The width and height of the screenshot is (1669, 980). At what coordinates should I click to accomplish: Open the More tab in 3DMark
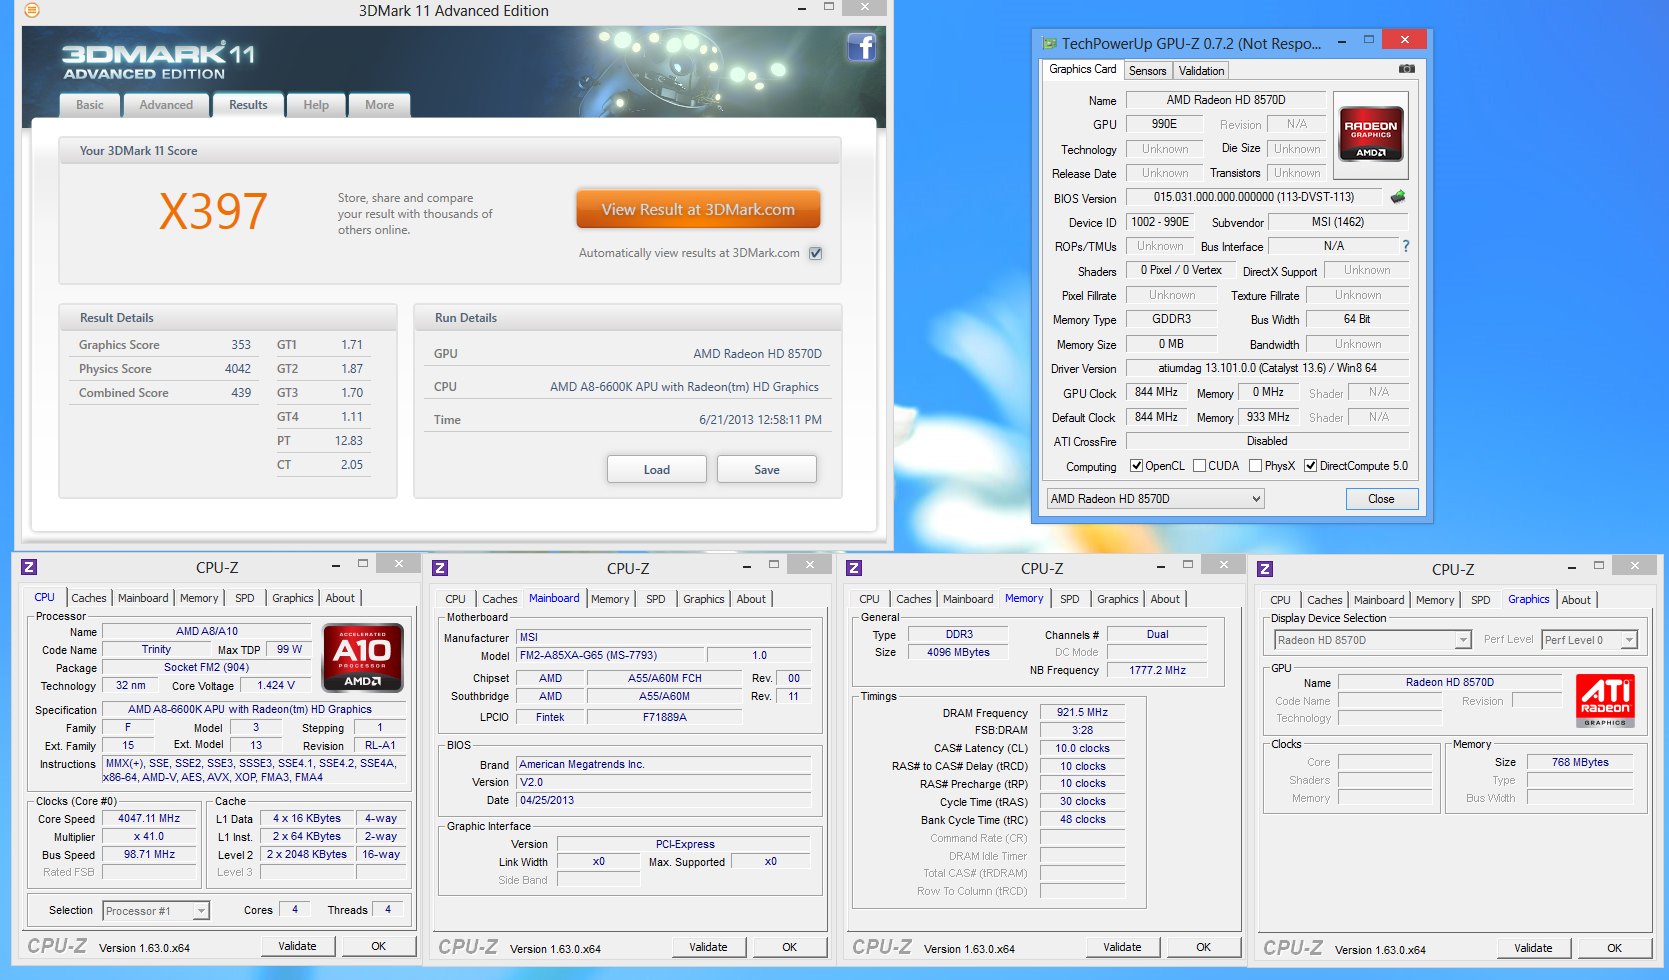380,105
